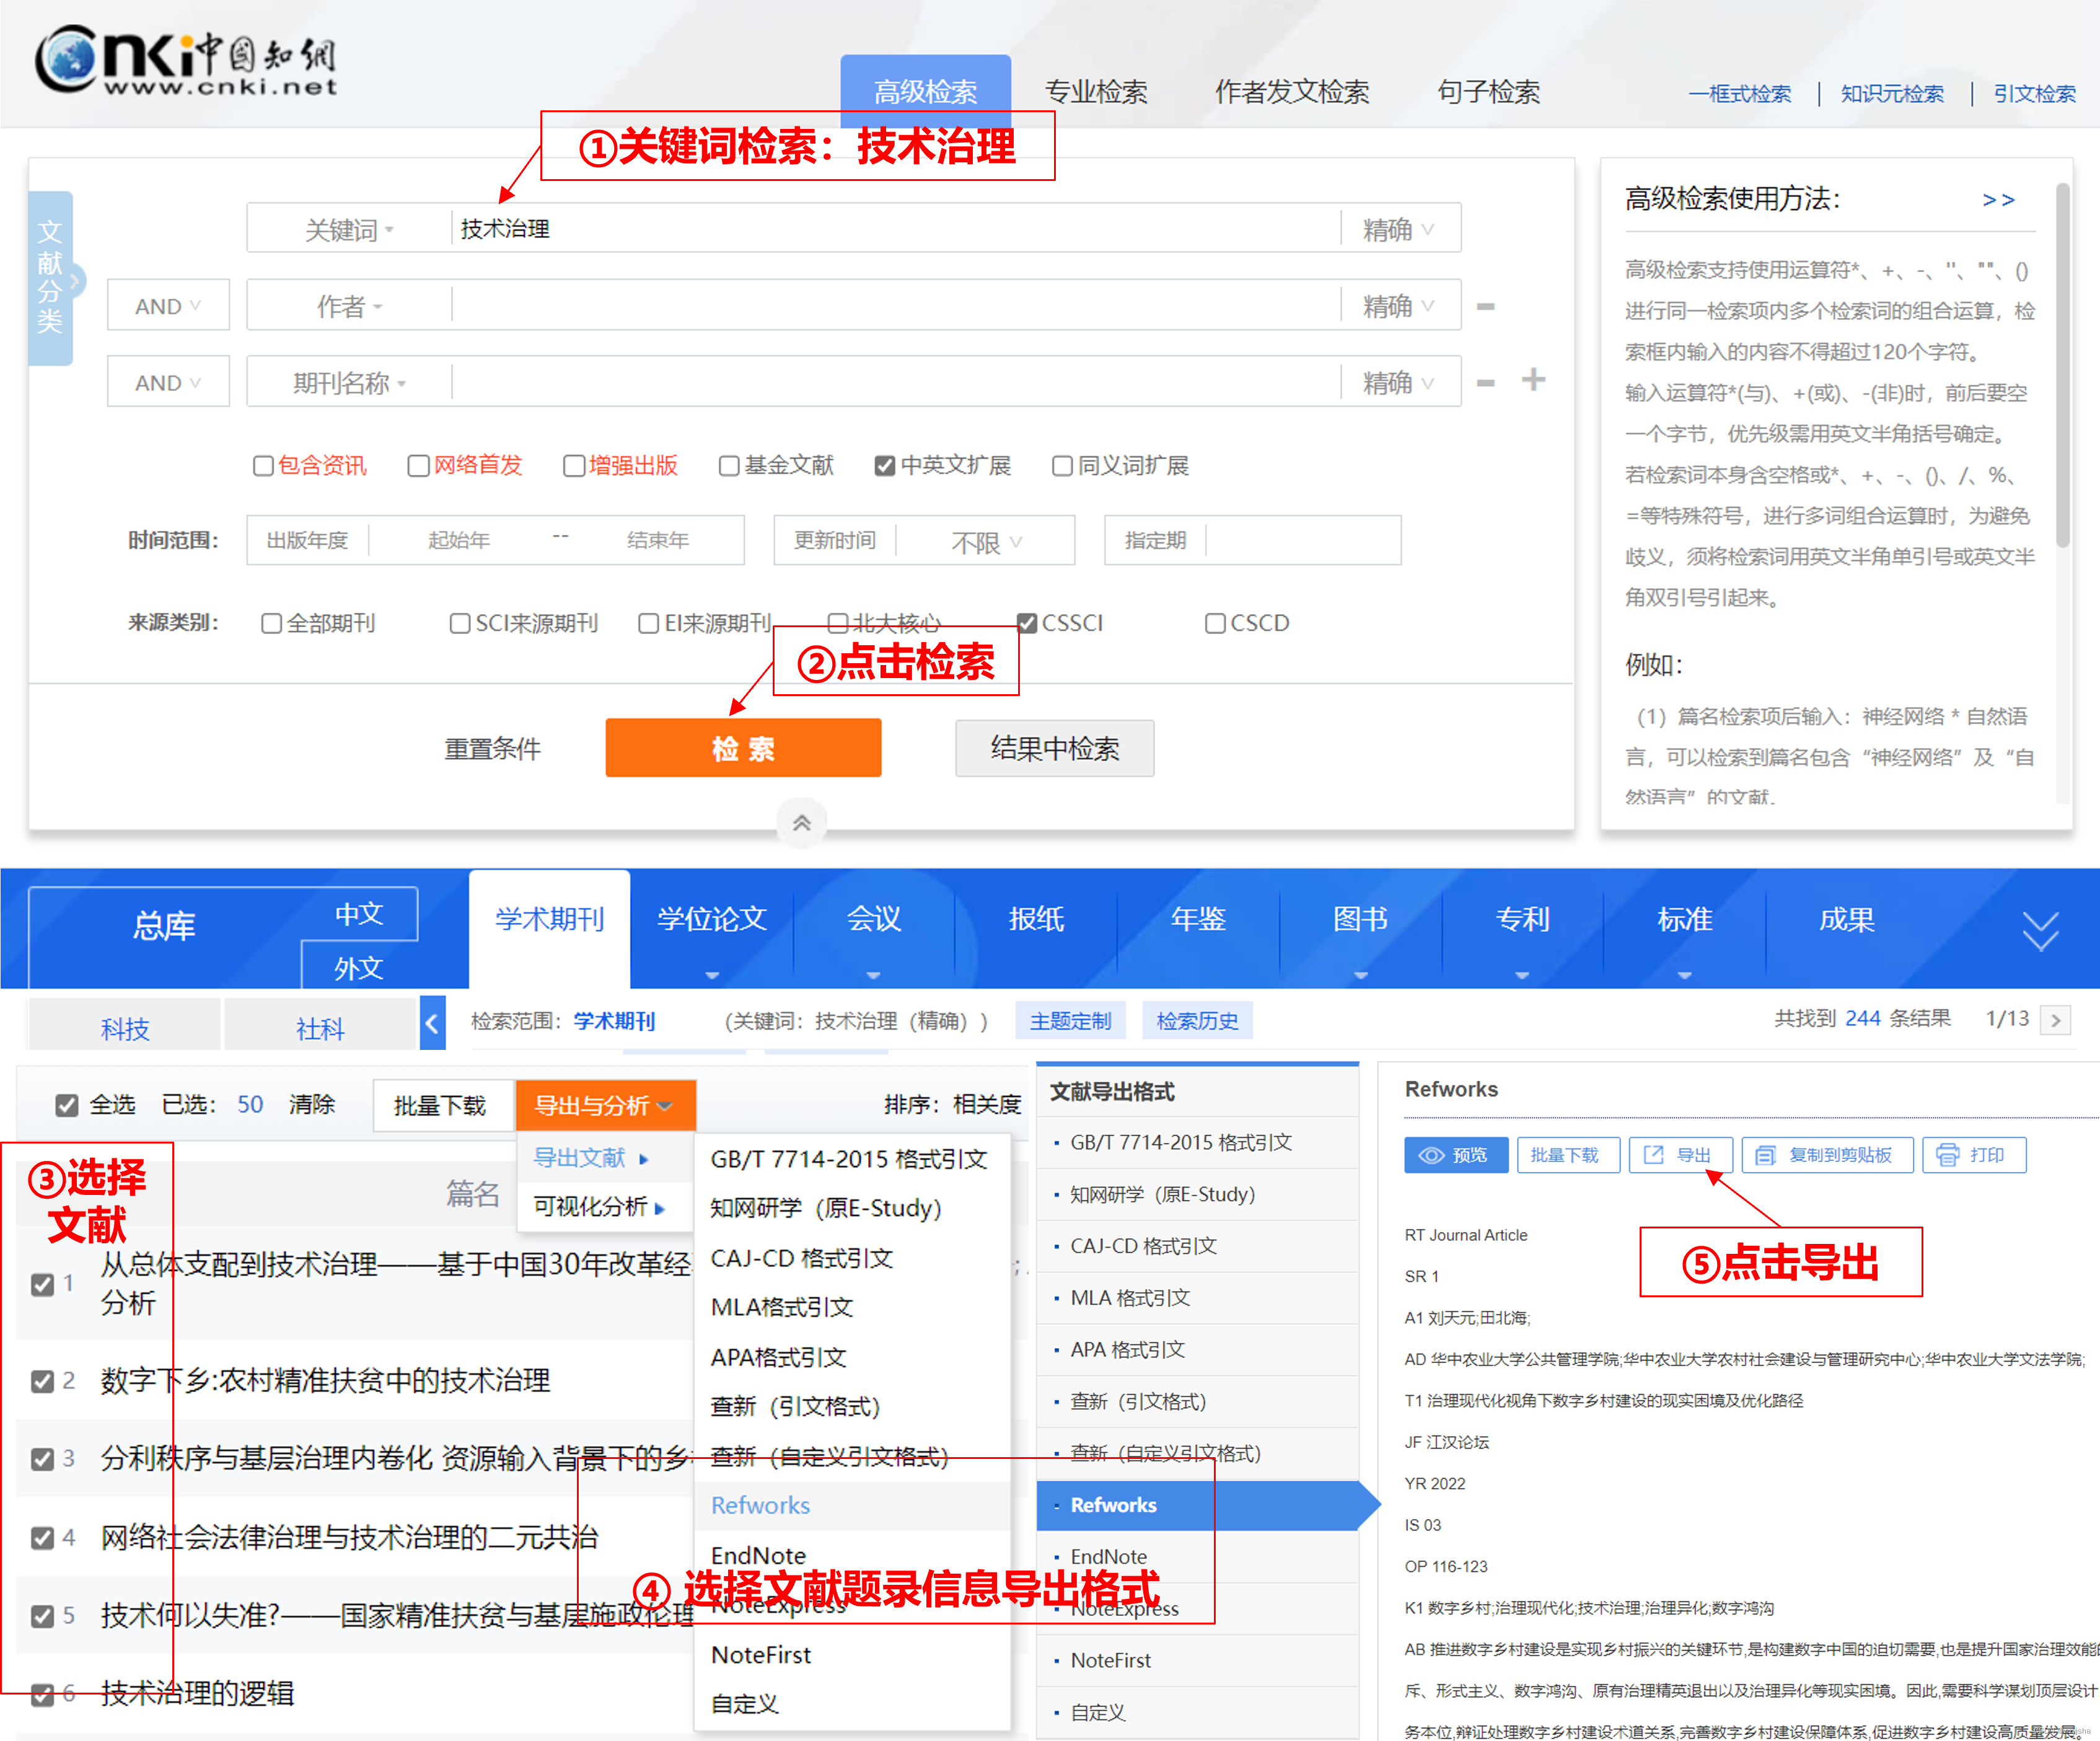Uncheck result 2 数字下乡 checkbox
This screenshot has width=2100, height=1741.
[42, 1382]
